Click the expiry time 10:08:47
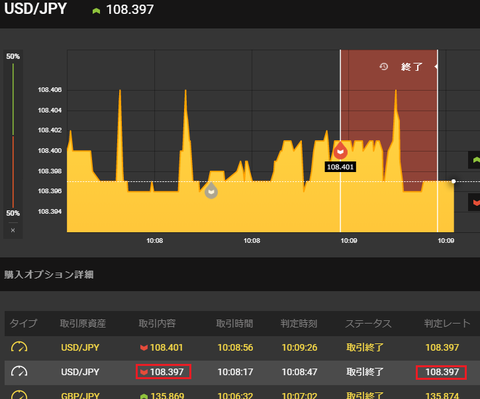The height and width of the screenshot is (399, 480). click(299, 372)
